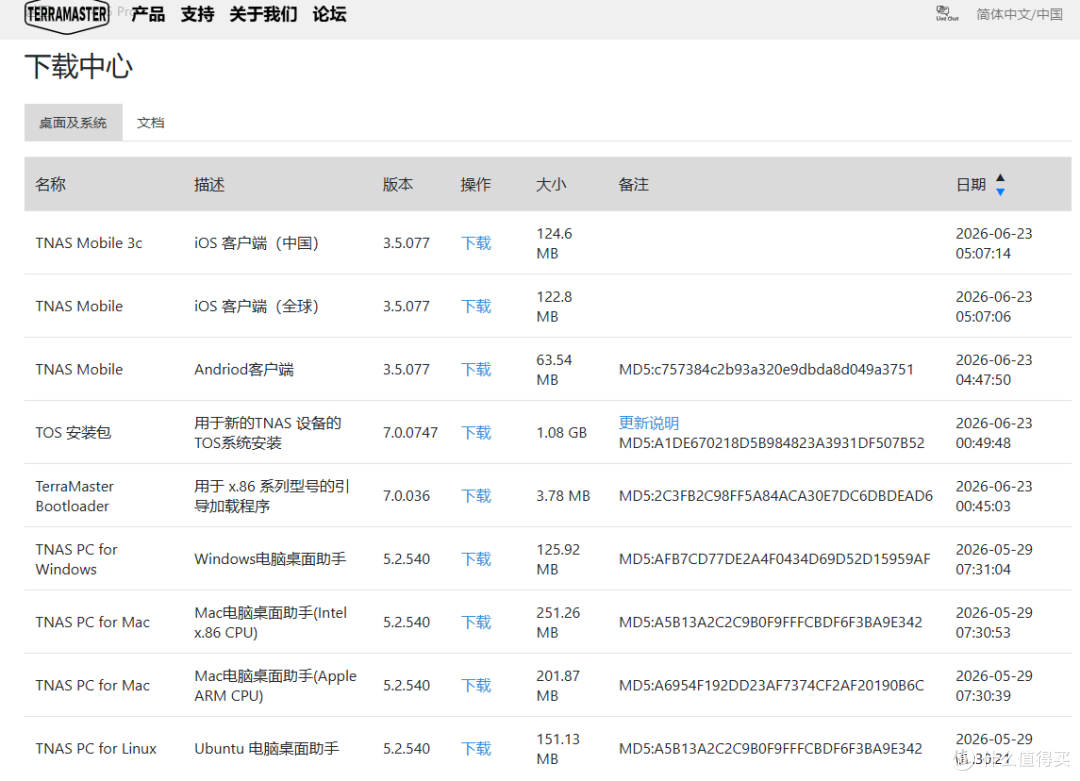Click the 描述 column header
Image resolution: width=1080 pixels, height=781 pixels.
coord(209,185)
